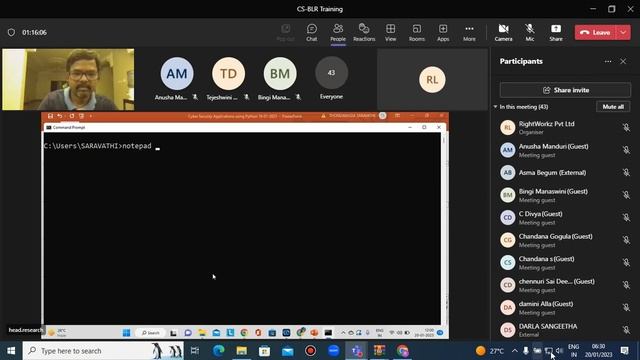Click the Command Prompt vertical scrollbar
The width and height of the screenshot is (640, 360).
click(443, 229)
